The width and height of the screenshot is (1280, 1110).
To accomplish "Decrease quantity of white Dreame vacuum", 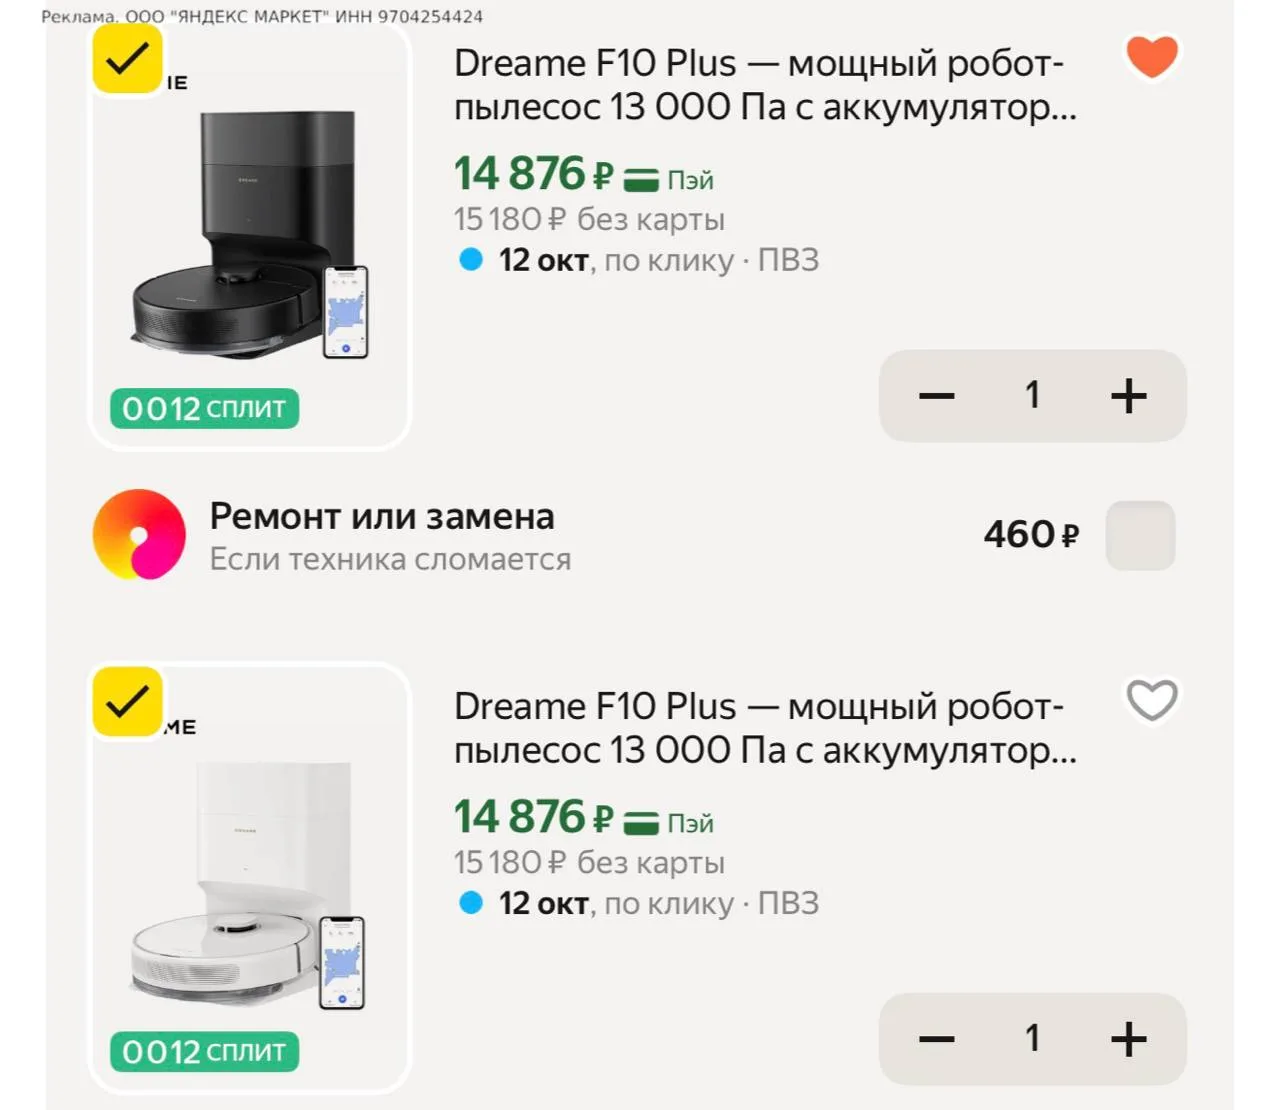I will click(x=937, y=1039).
